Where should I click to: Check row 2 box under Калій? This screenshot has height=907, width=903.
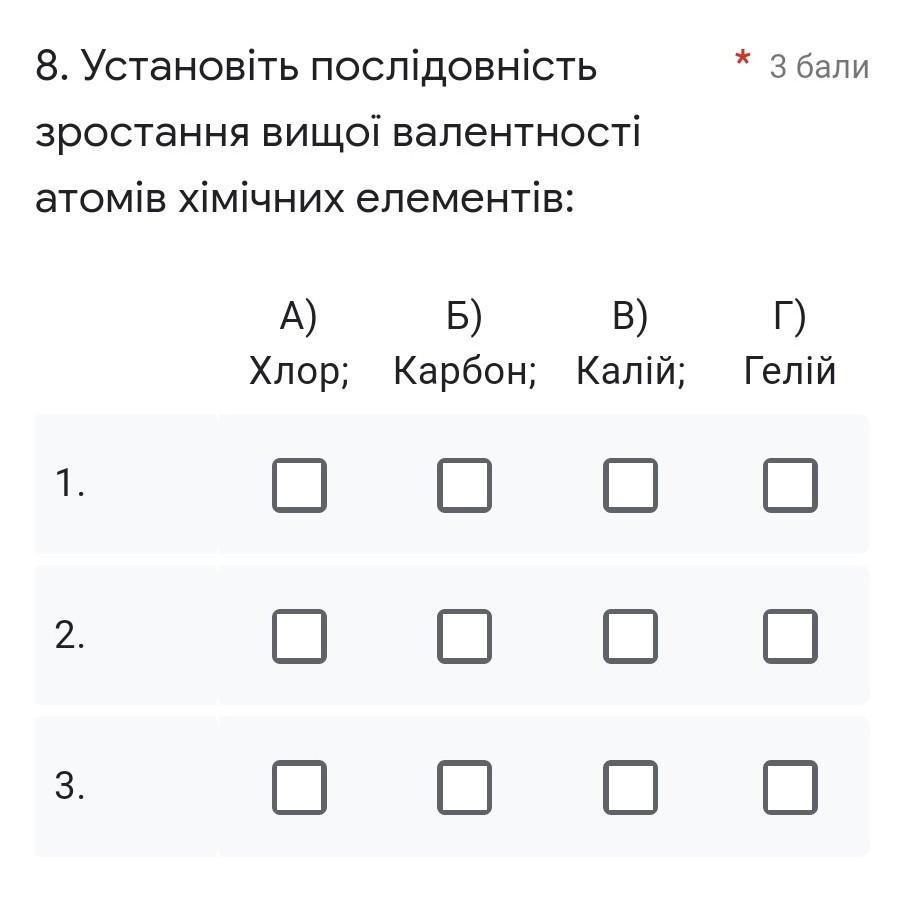point(630,636)
